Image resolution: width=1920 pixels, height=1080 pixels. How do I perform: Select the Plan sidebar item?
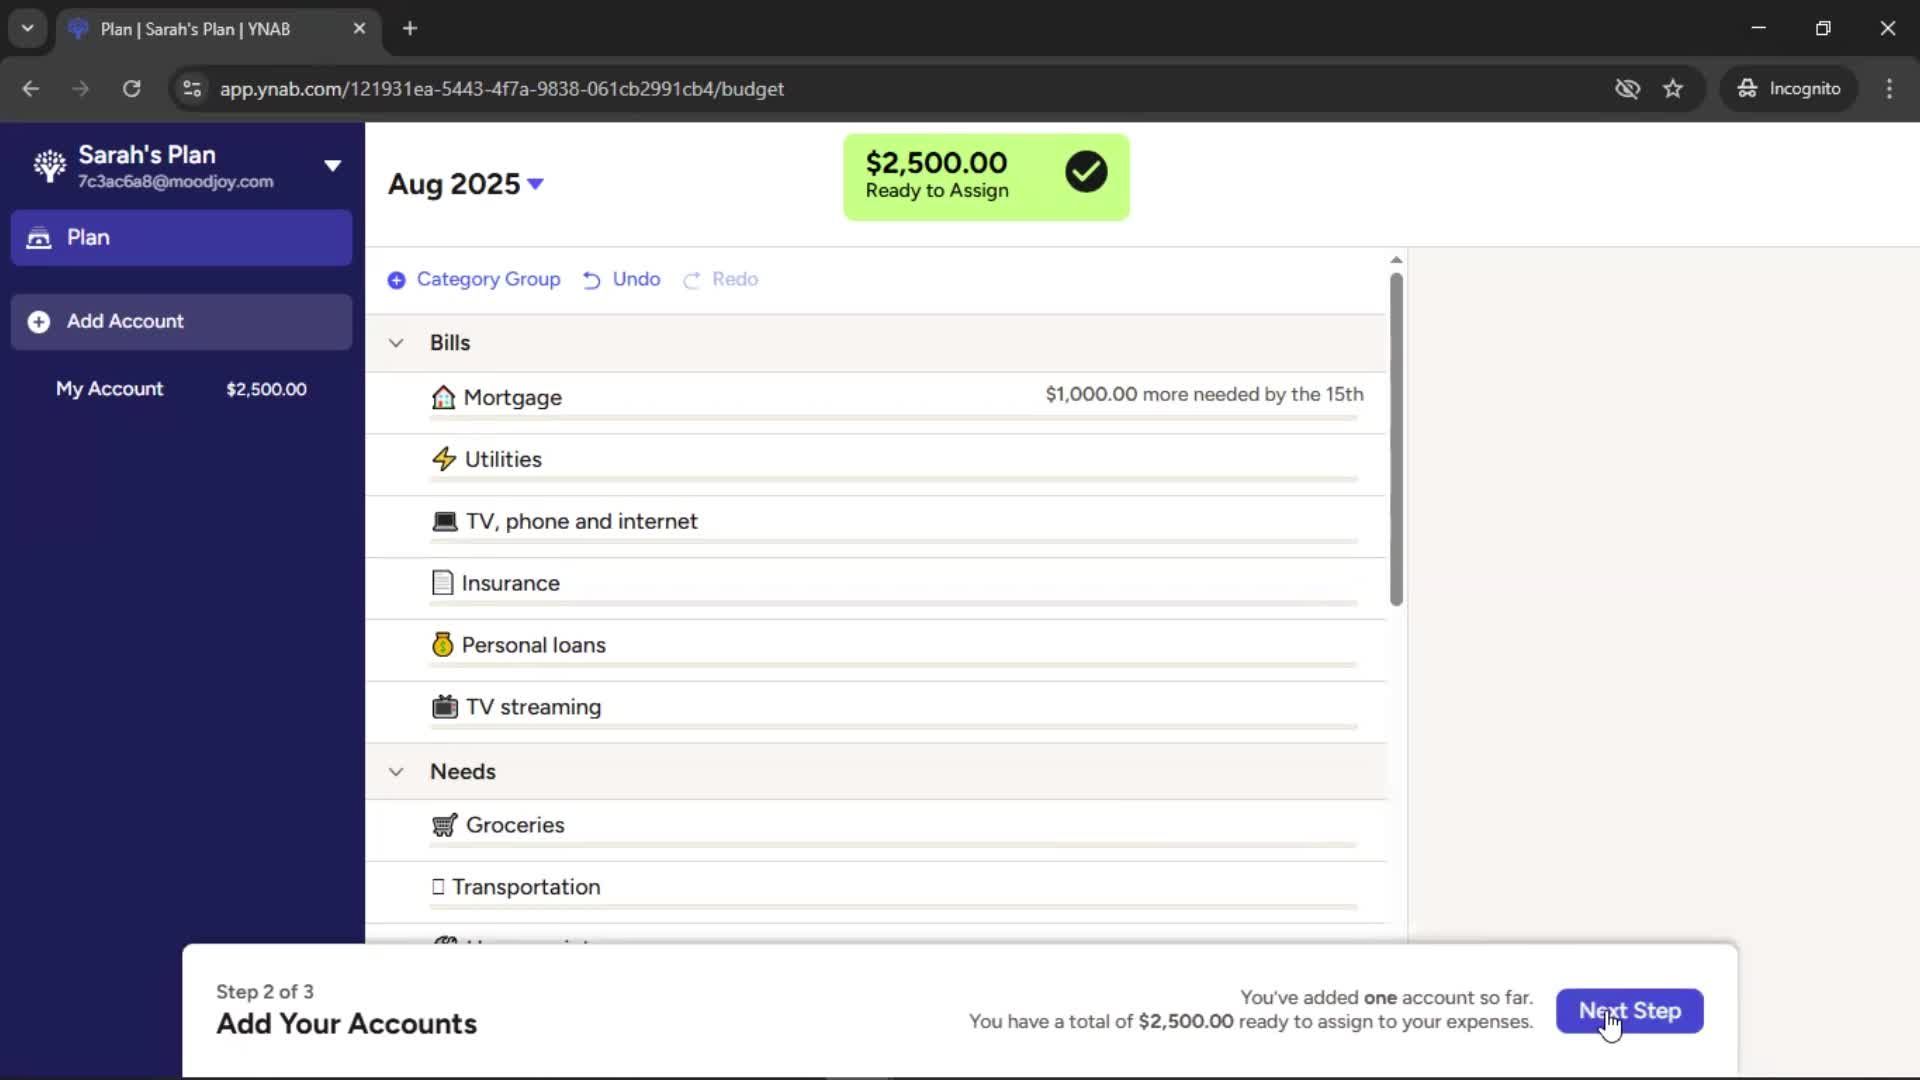point(181,238)
